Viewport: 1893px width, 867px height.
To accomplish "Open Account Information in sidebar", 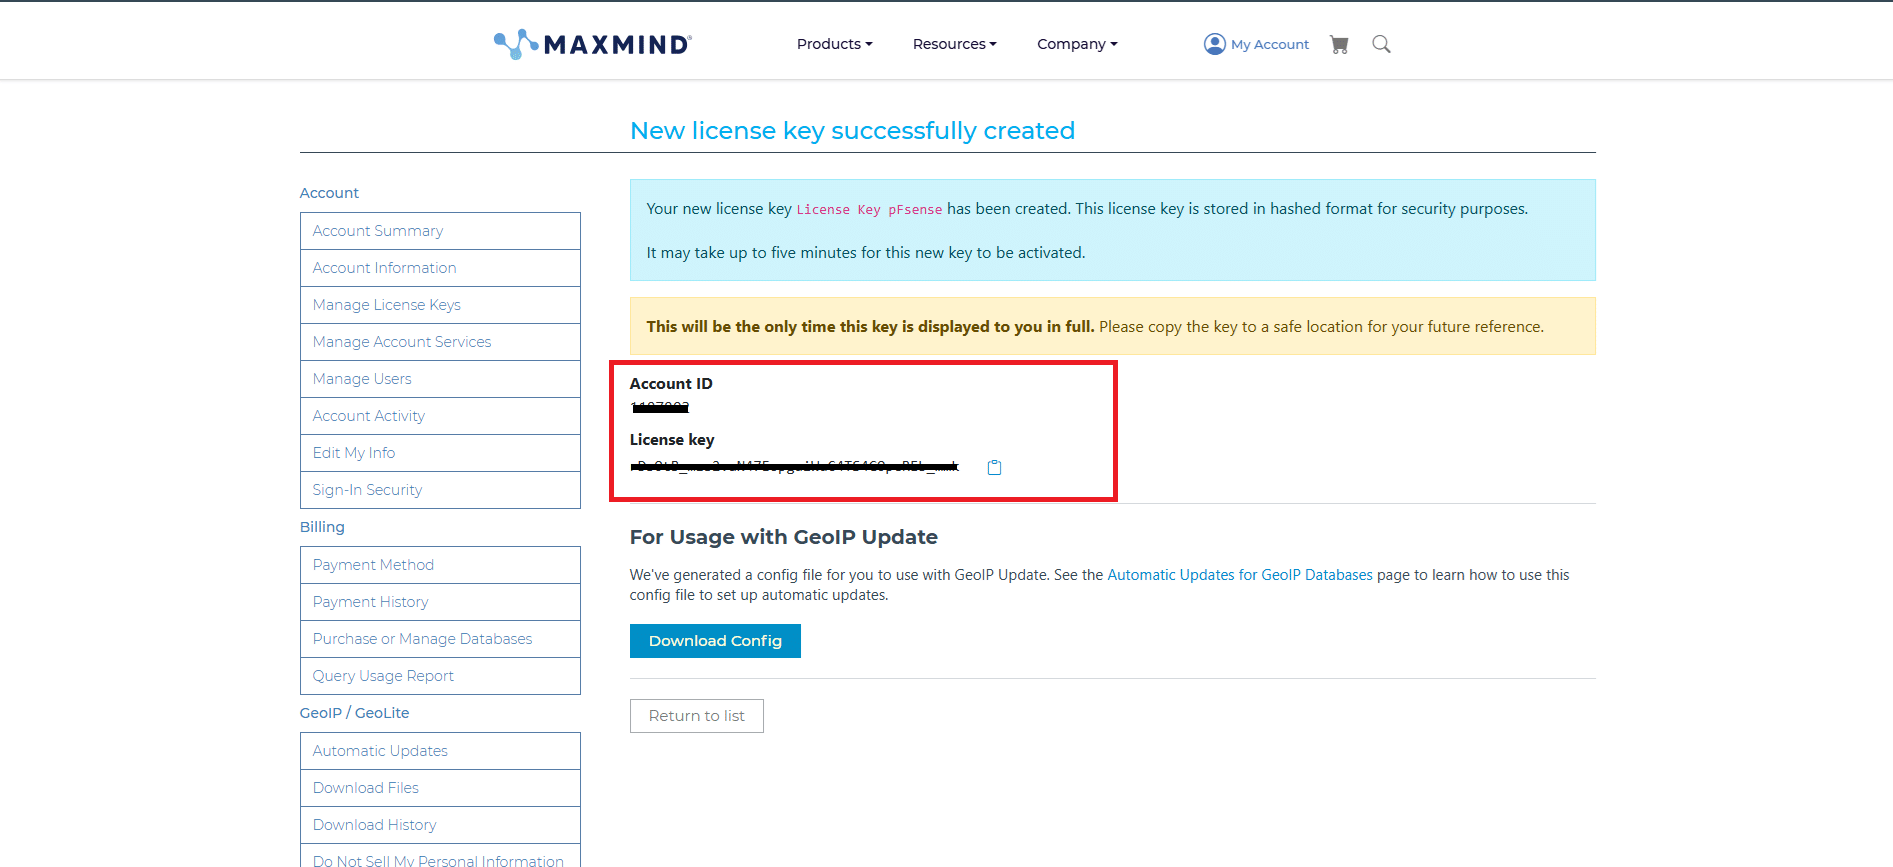I will tap(440, 268).
